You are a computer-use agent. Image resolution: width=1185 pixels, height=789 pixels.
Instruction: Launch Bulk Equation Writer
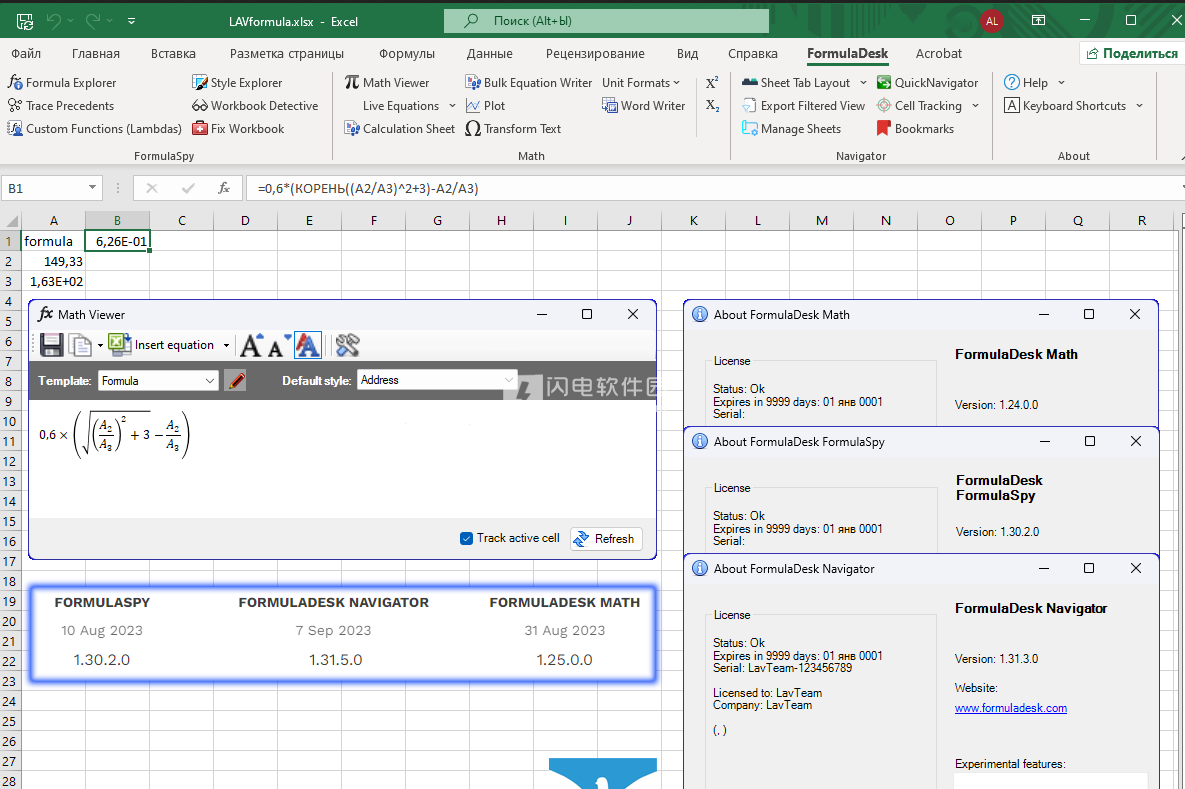pos(528,82)
